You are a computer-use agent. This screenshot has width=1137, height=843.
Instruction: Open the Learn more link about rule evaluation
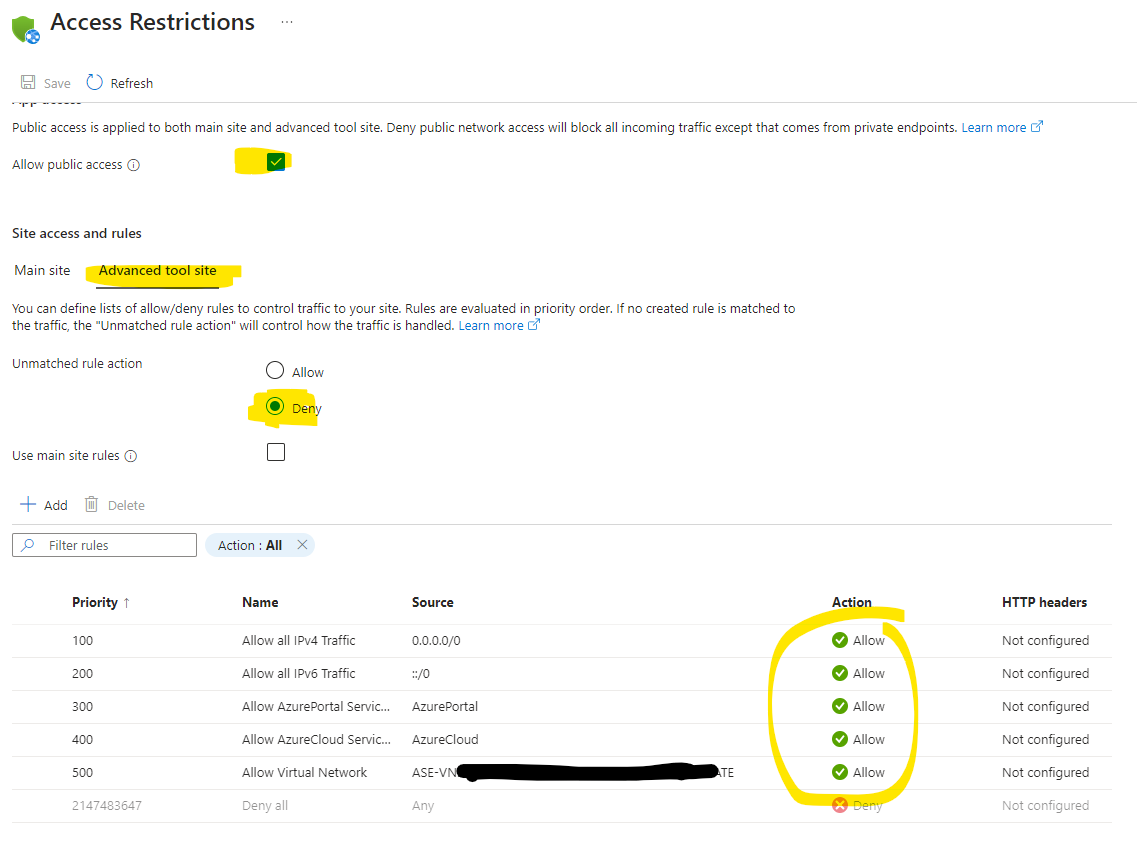pyautogui.click(x=499, y=325)
